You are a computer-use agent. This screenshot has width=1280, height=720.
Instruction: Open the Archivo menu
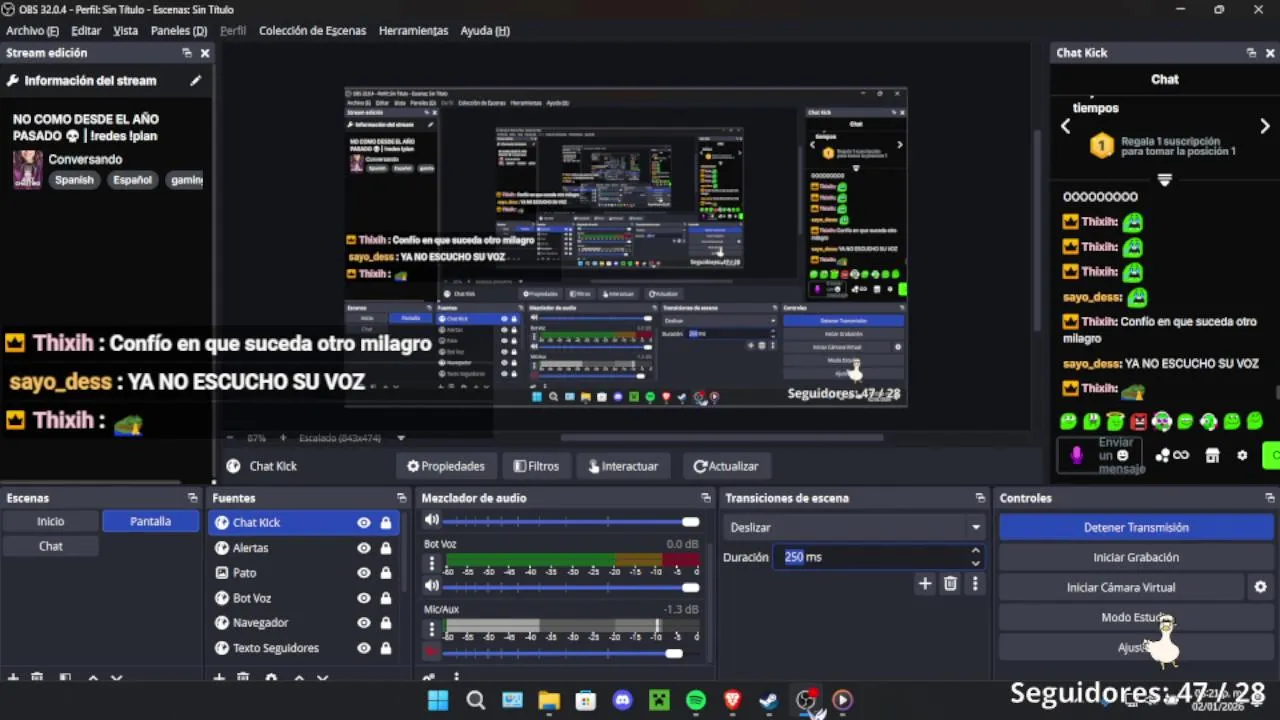tap(32, 31)
